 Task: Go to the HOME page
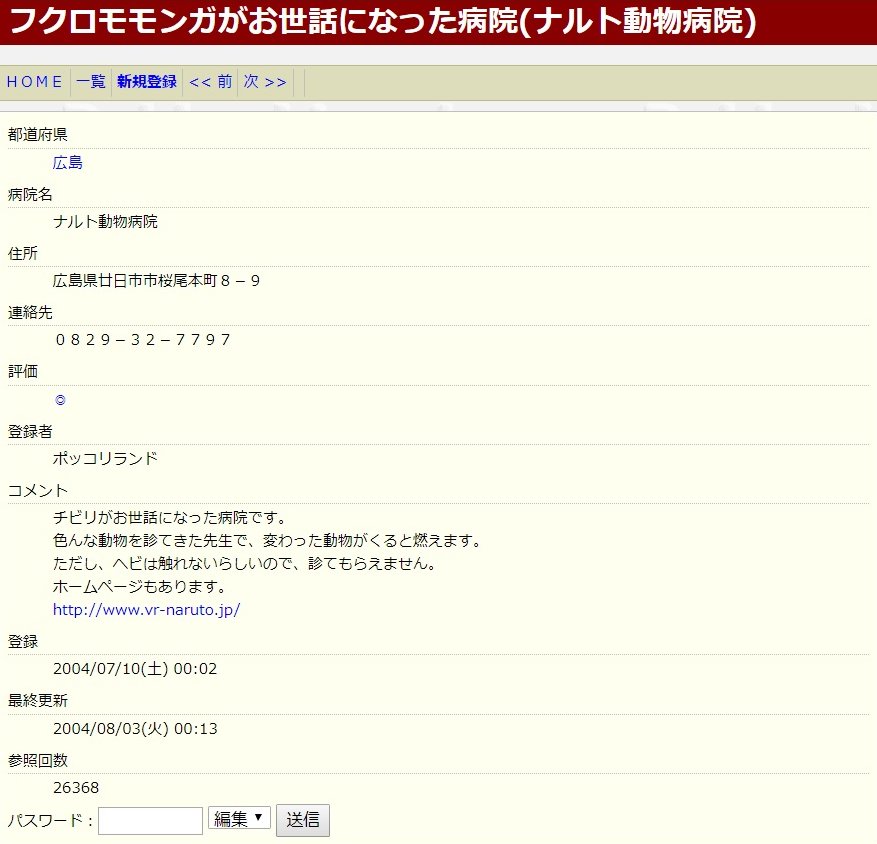(35, 82)
